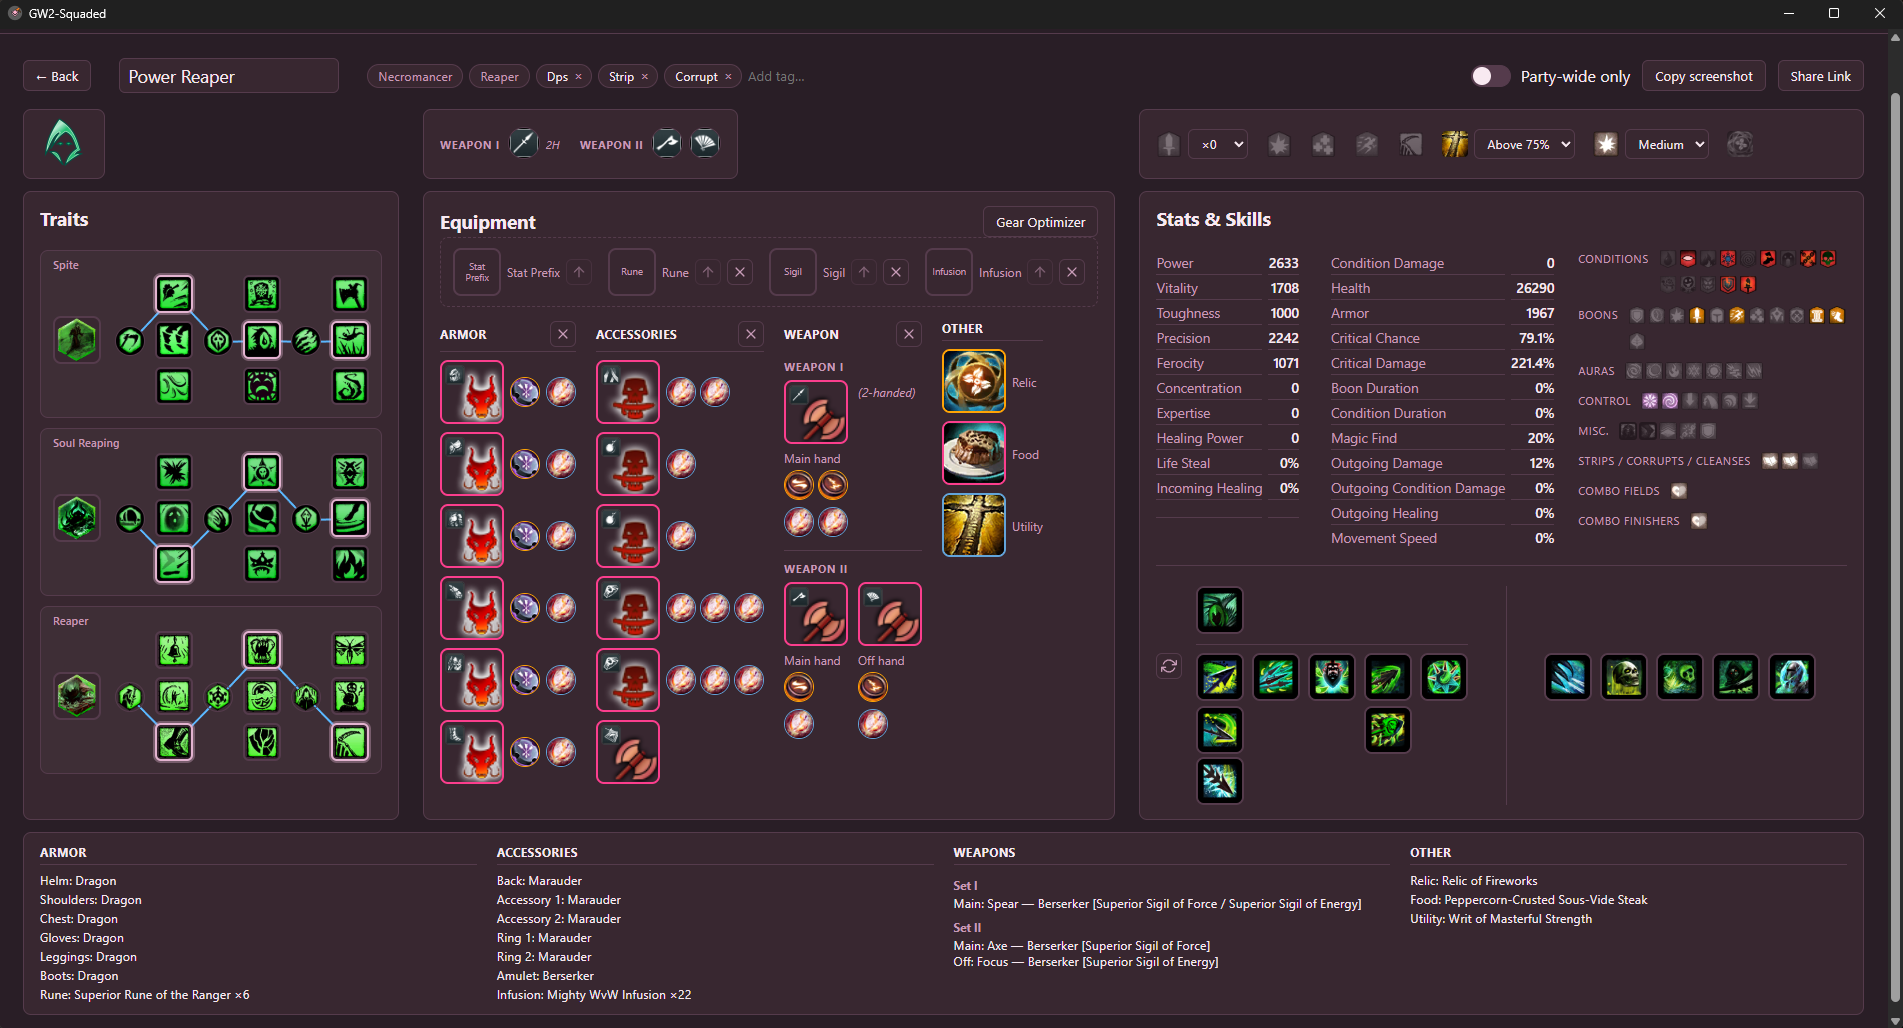Clear all armor with X button
Viewport: 1903px width, 1028px height.
563,334
